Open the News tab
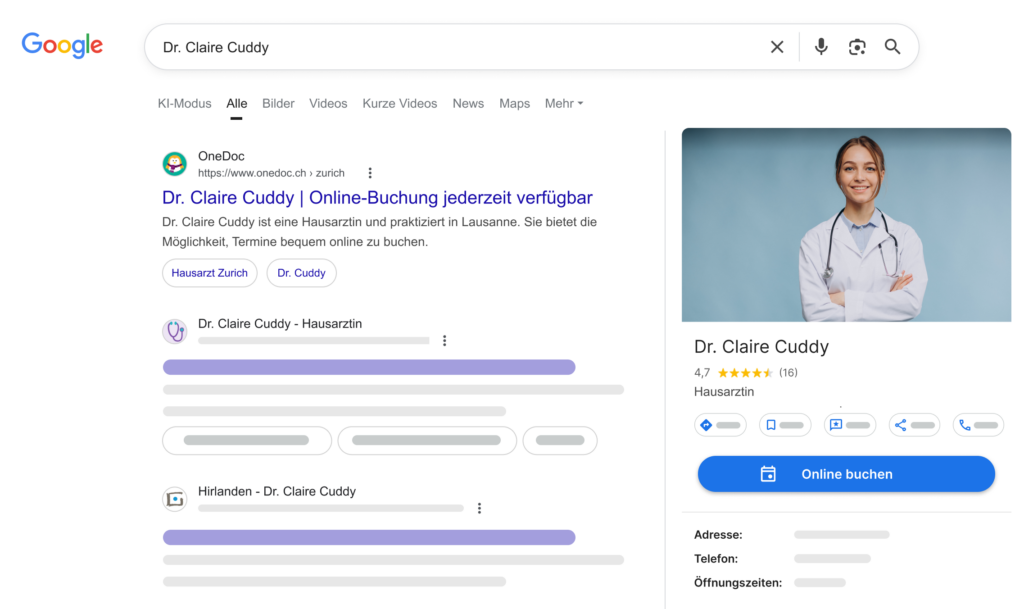 click(468, 103)
